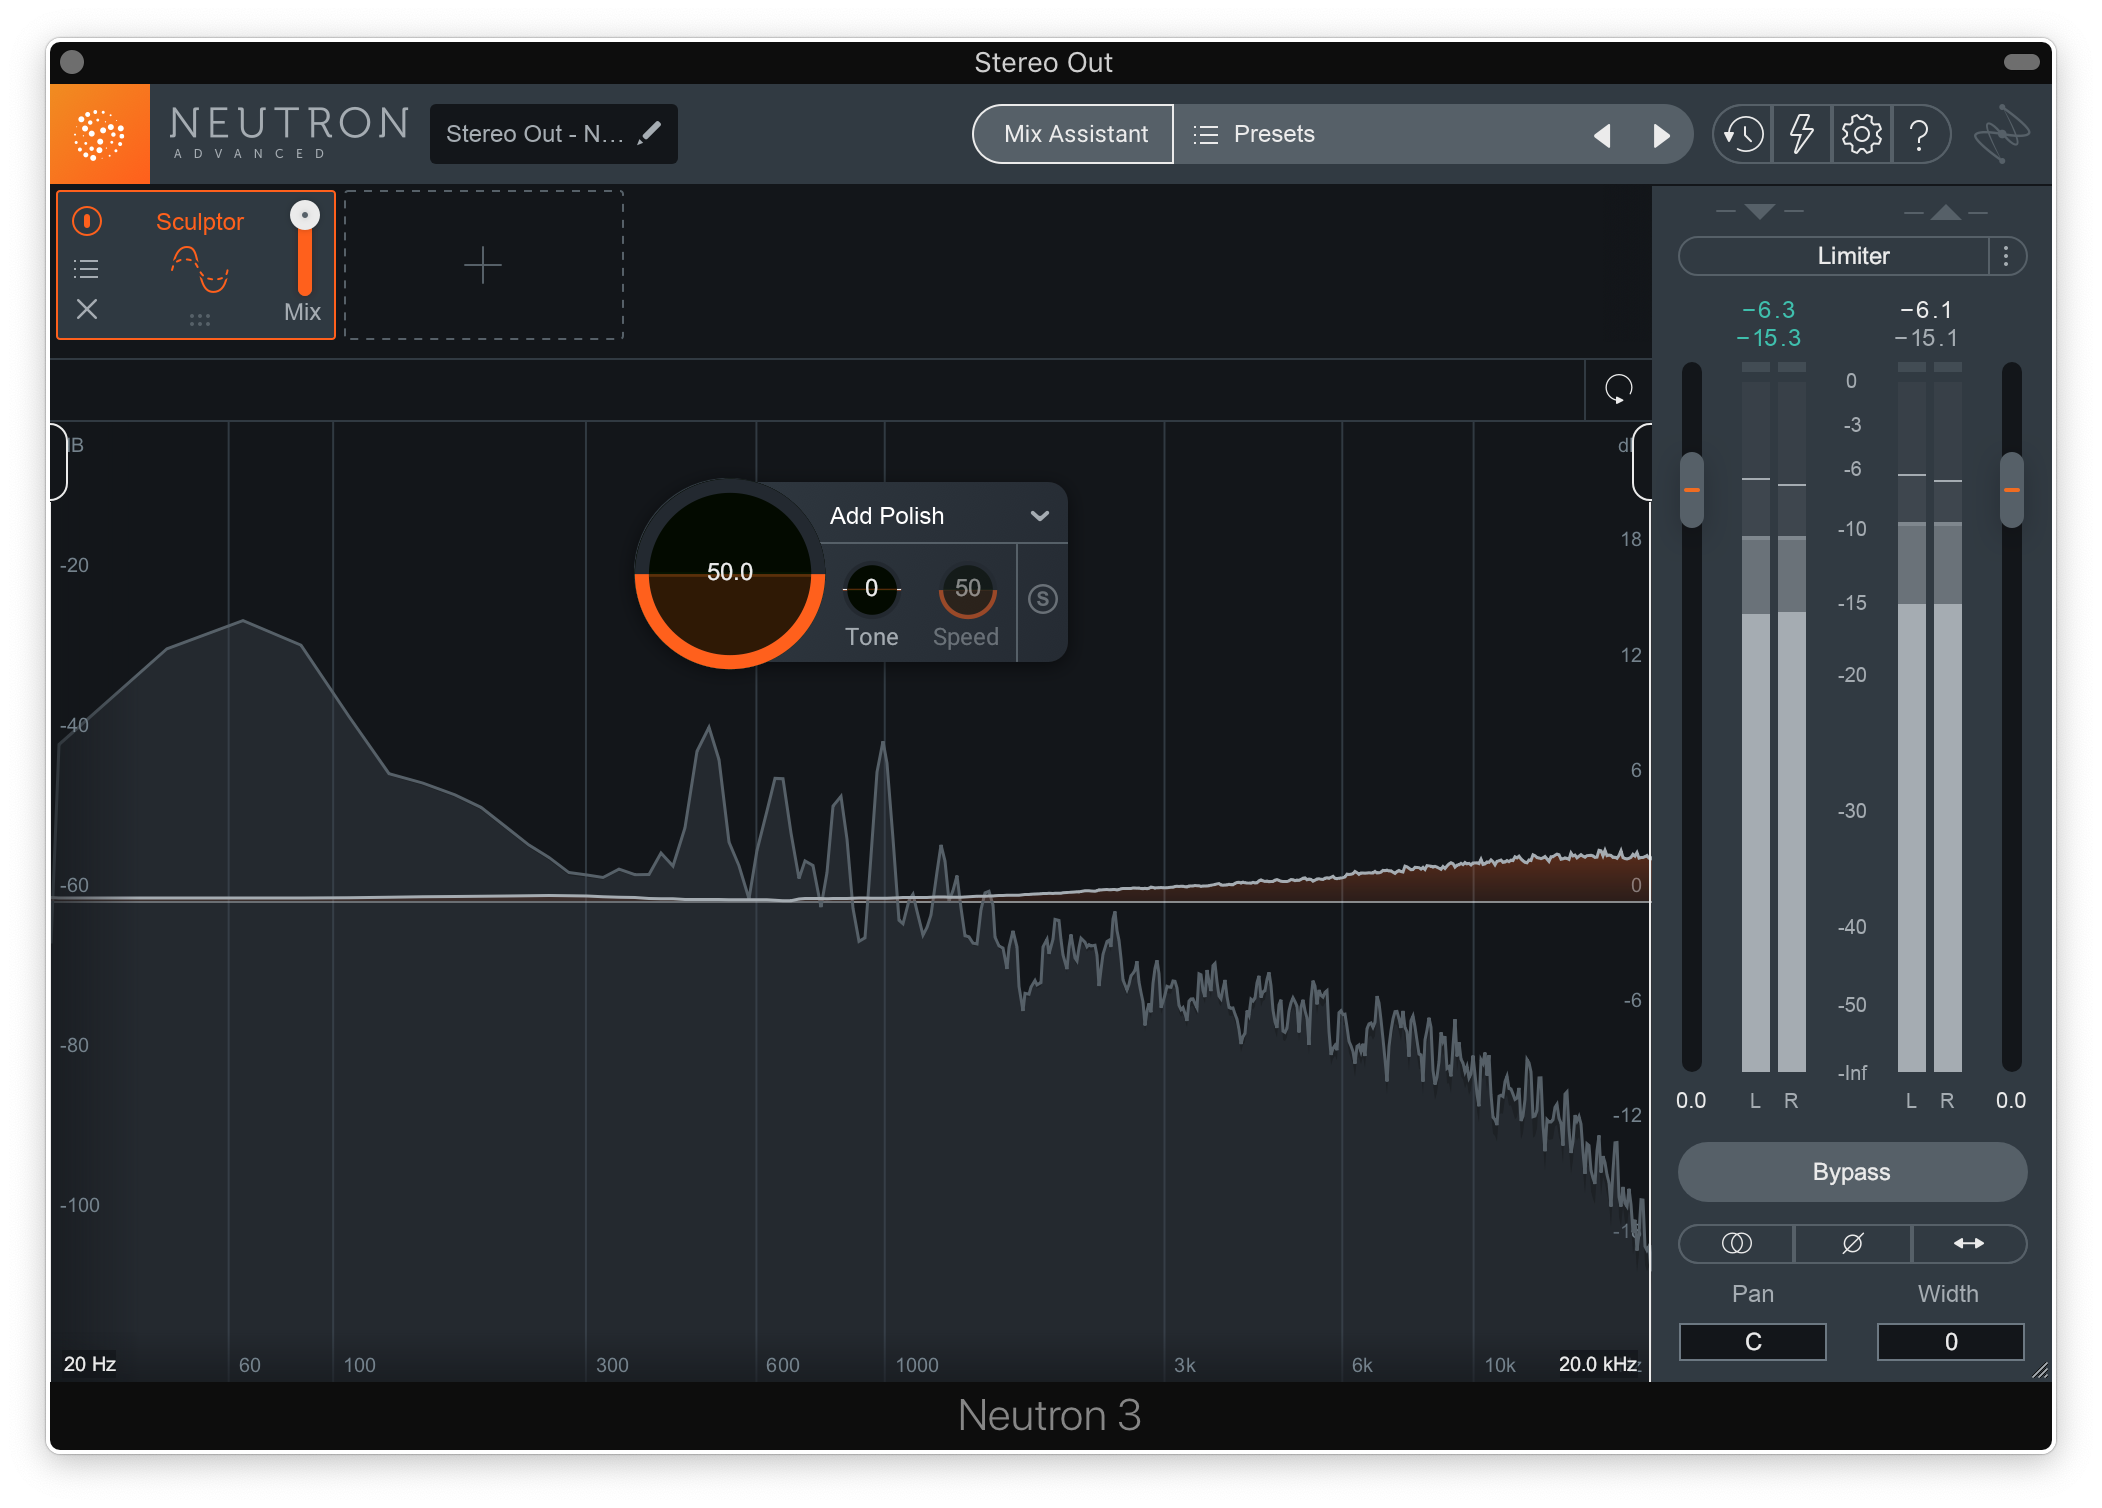Screen dimensions: 2102x1508
Task: Click the Speed knob
Action: [x=967, y=589]
